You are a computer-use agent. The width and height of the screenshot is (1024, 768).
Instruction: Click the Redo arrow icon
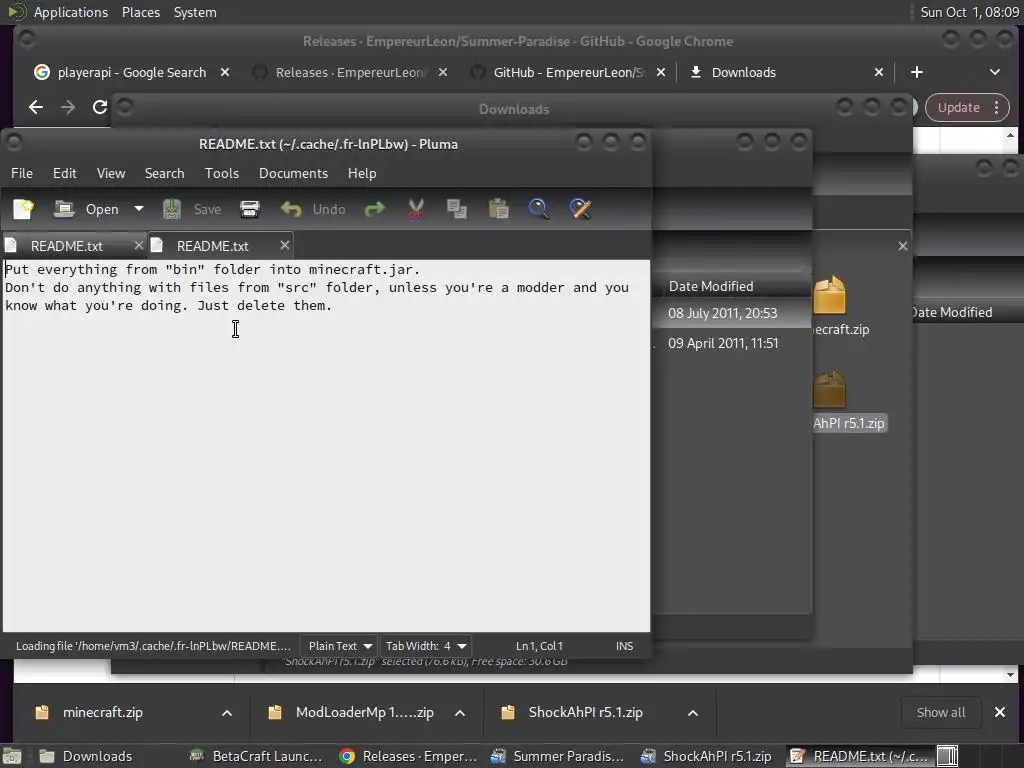[375, 209]
